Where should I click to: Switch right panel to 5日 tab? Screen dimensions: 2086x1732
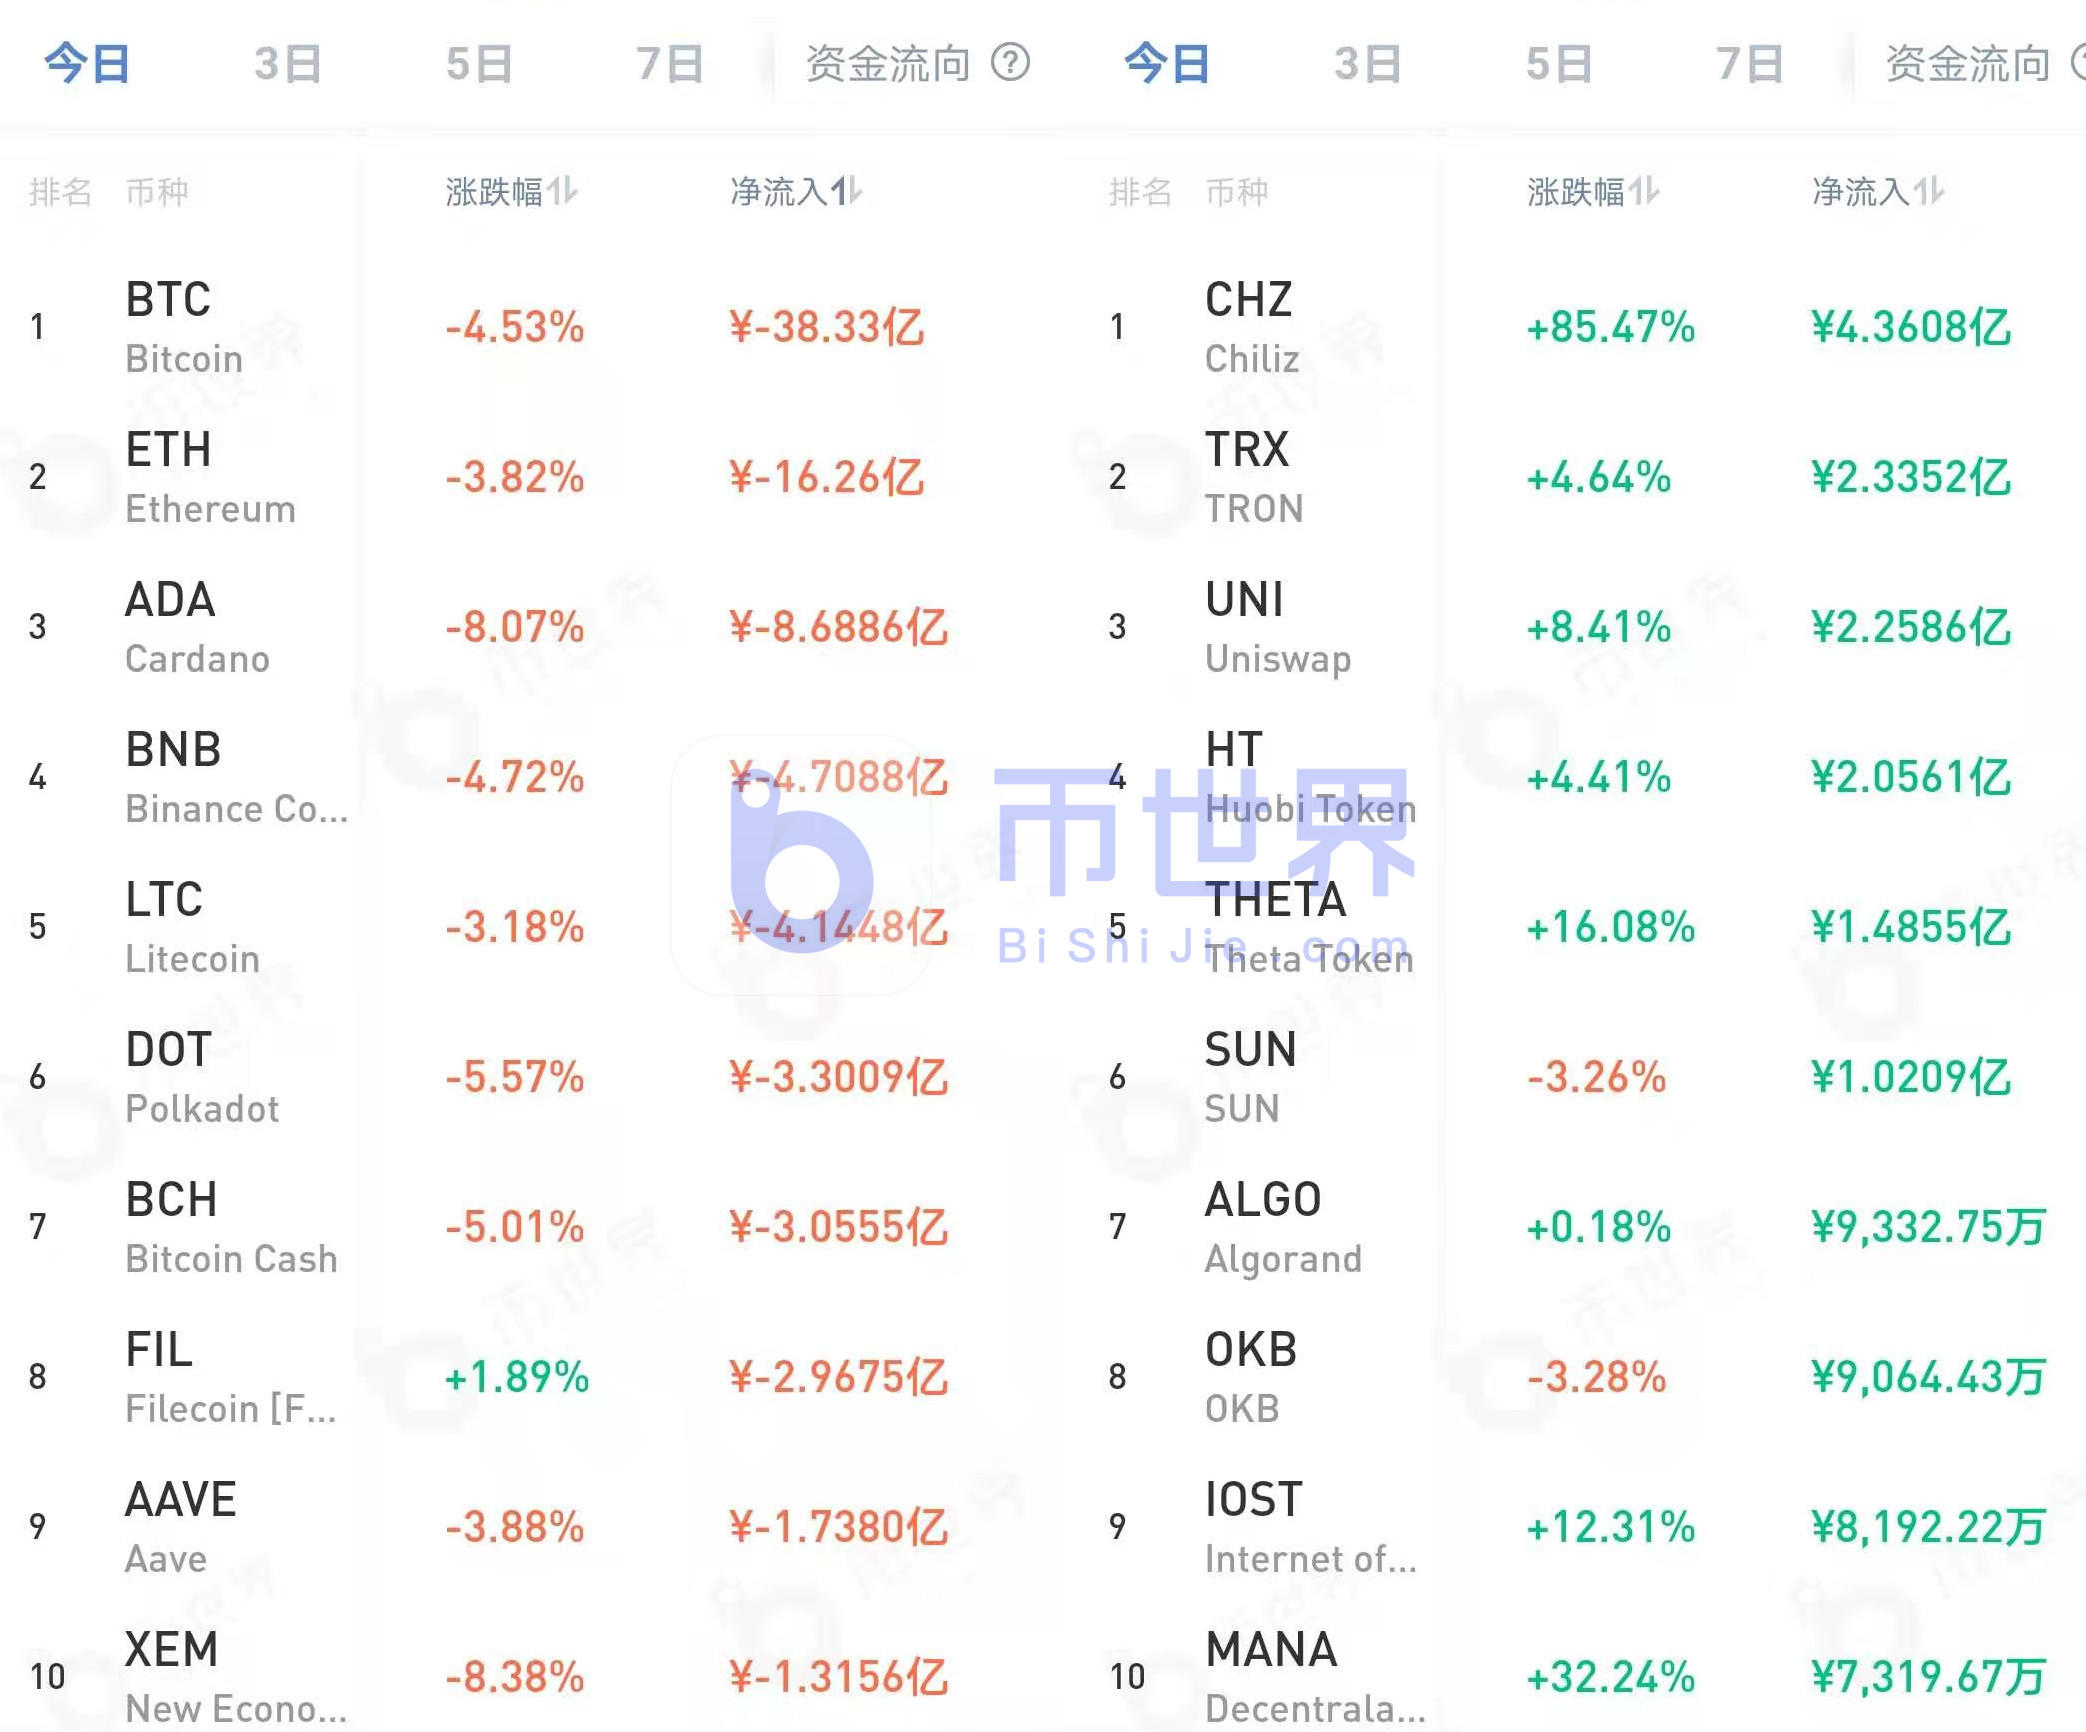pyautogui.click(x=1558, y=64)
